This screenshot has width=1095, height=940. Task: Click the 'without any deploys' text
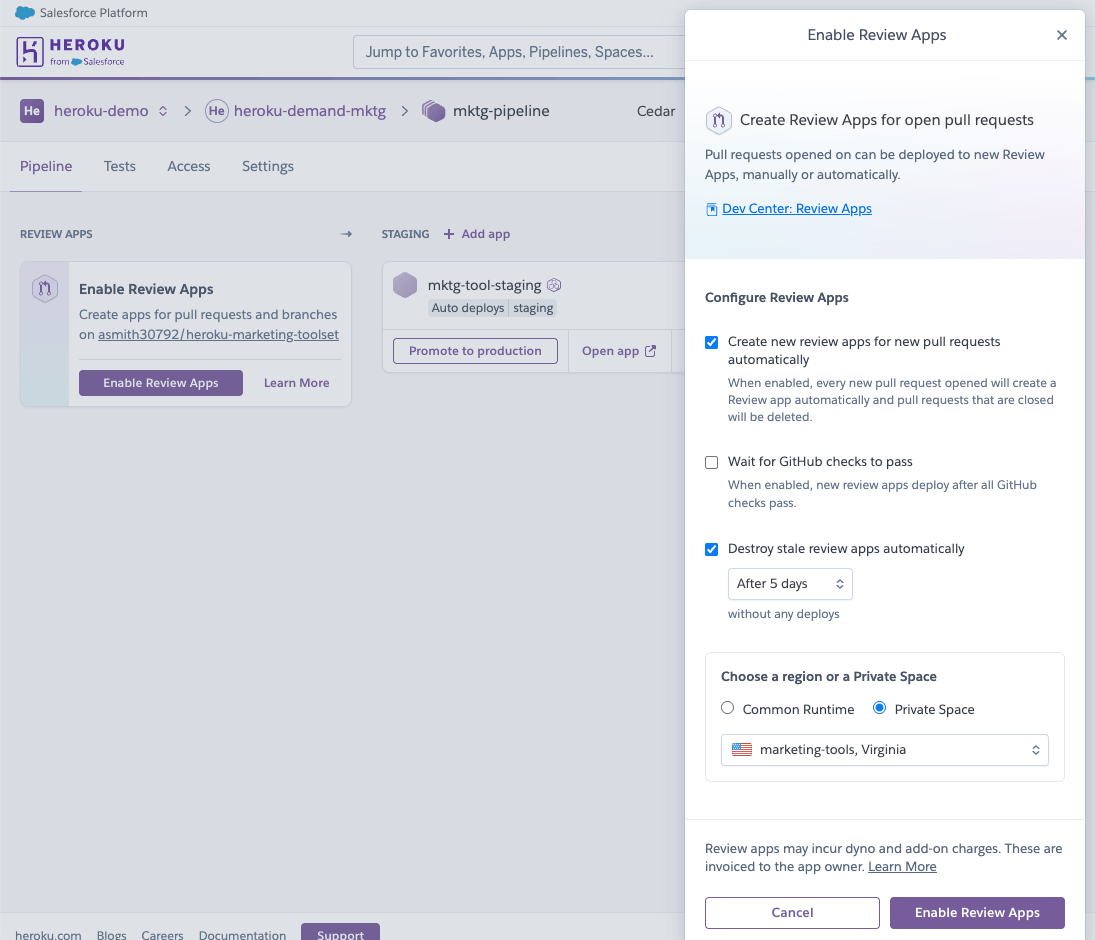click(784, 614)
